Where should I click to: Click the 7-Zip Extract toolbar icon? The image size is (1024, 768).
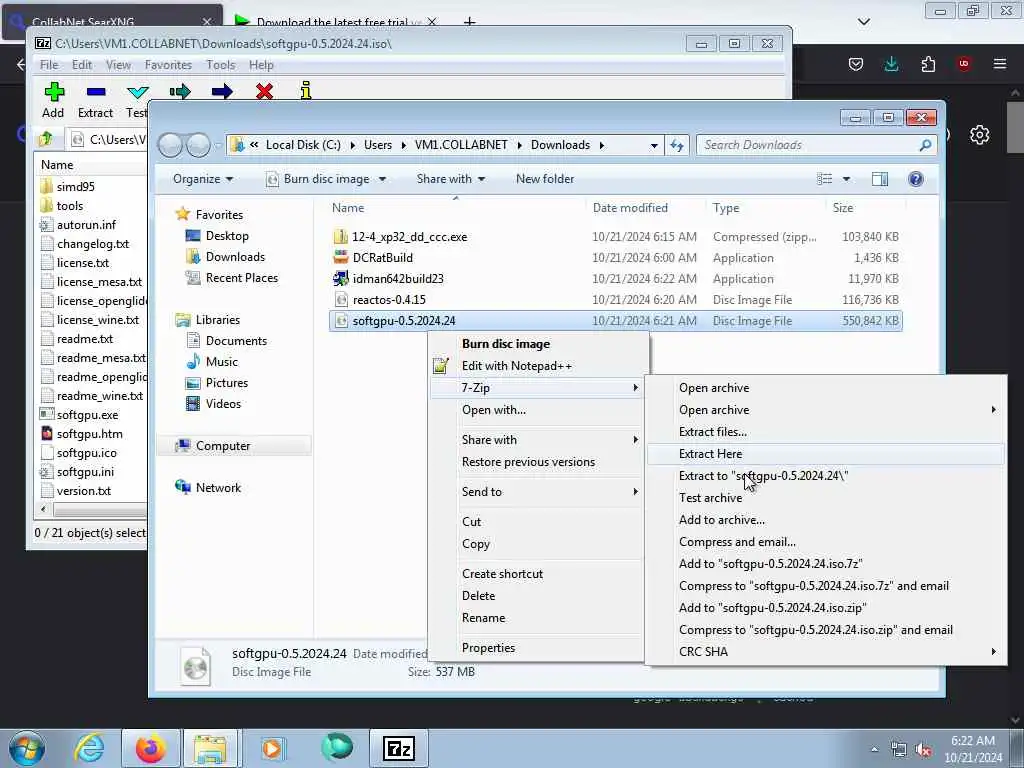tap(95, 91)
